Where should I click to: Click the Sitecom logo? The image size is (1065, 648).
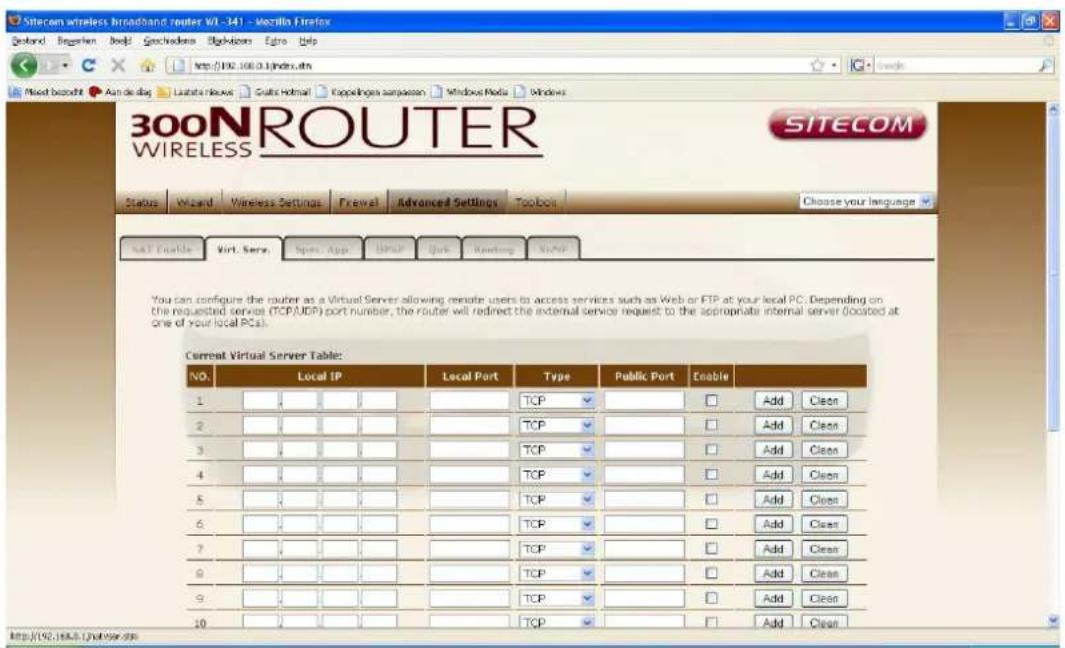[847, 124]
